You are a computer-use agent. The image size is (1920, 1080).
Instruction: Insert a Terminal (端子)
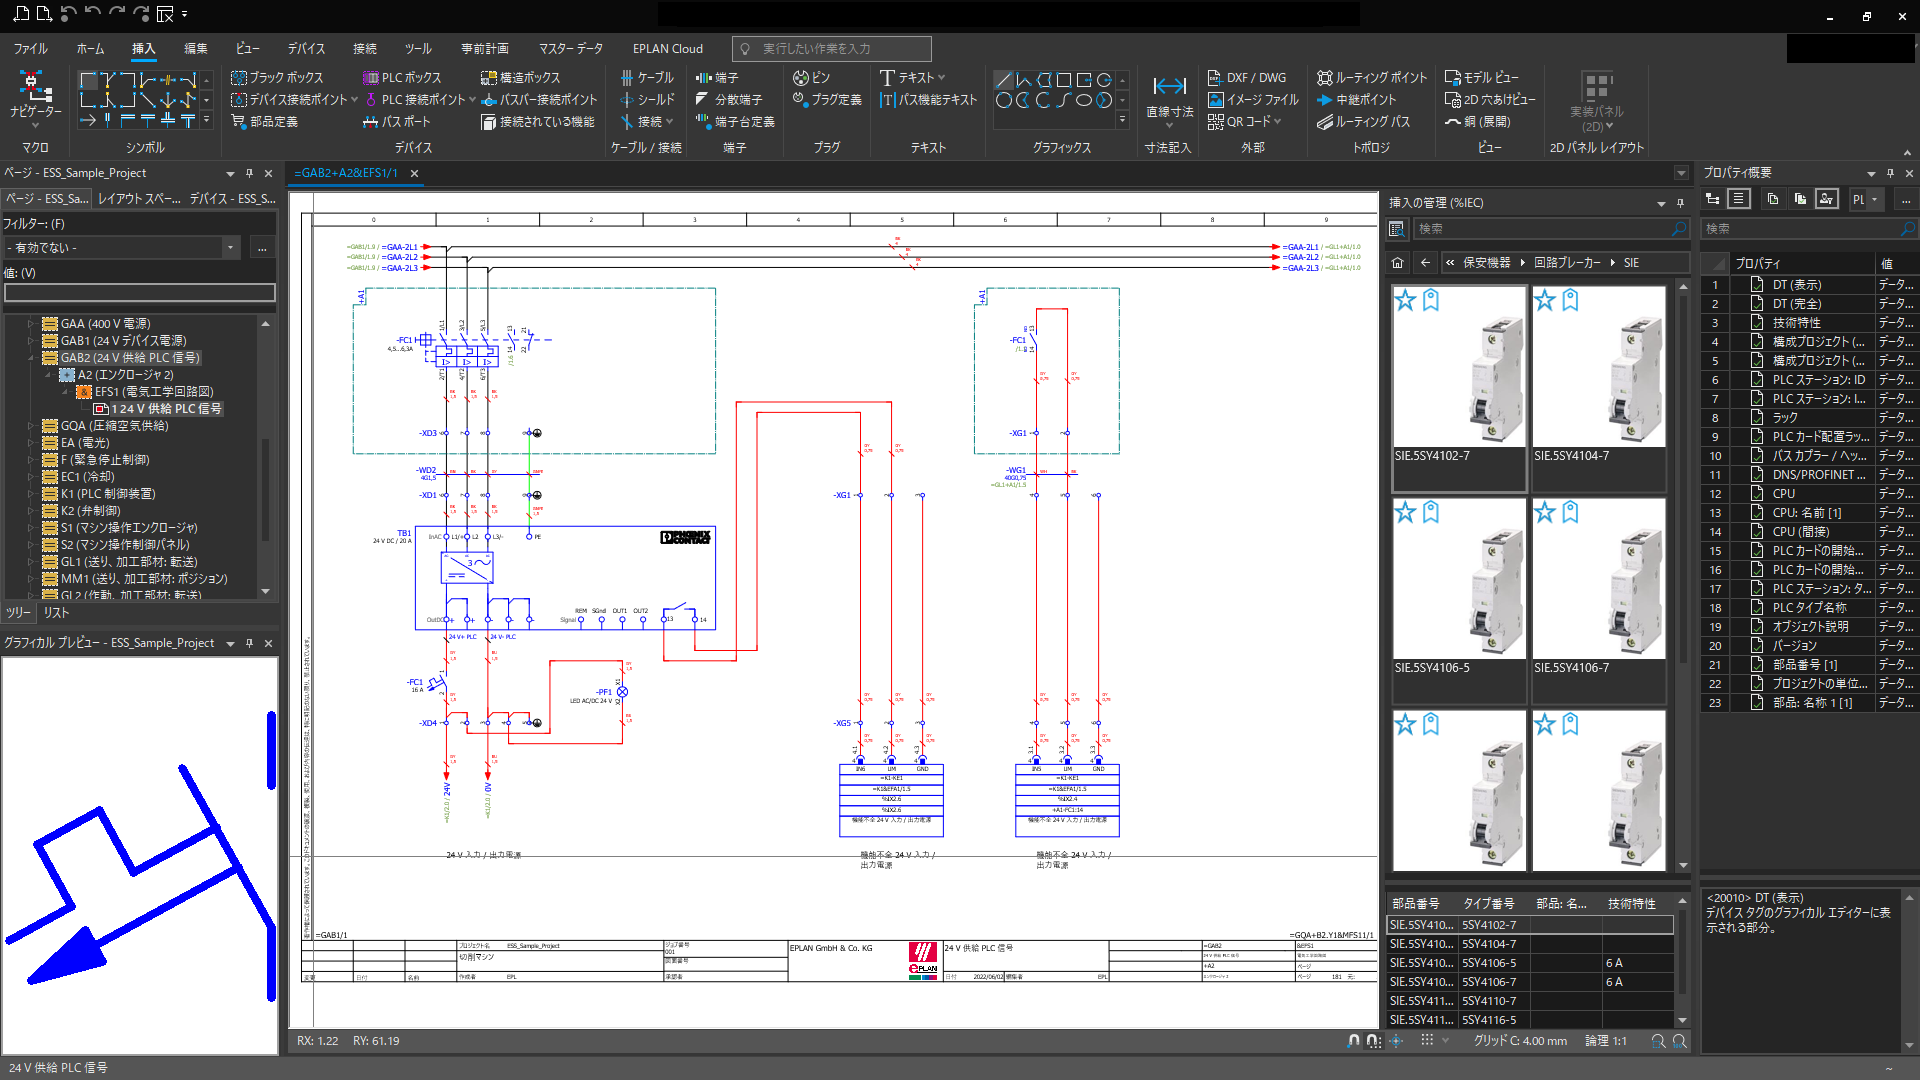(x=717, y=77)
